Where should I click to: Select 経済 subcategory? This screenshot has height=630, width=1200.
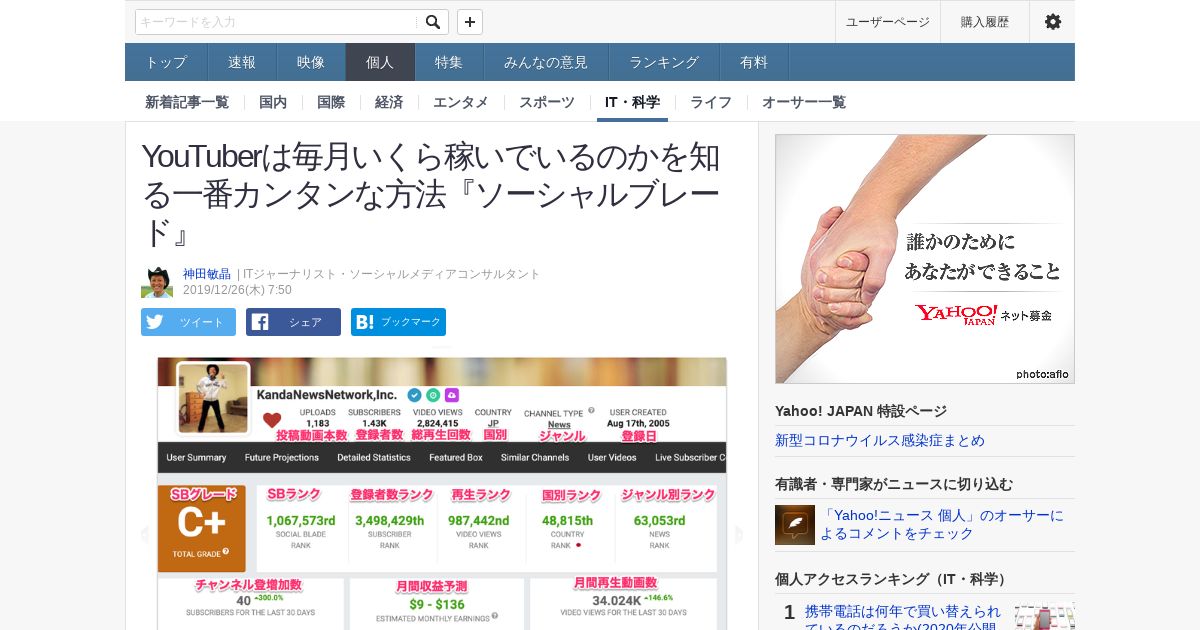coord(389,102)
